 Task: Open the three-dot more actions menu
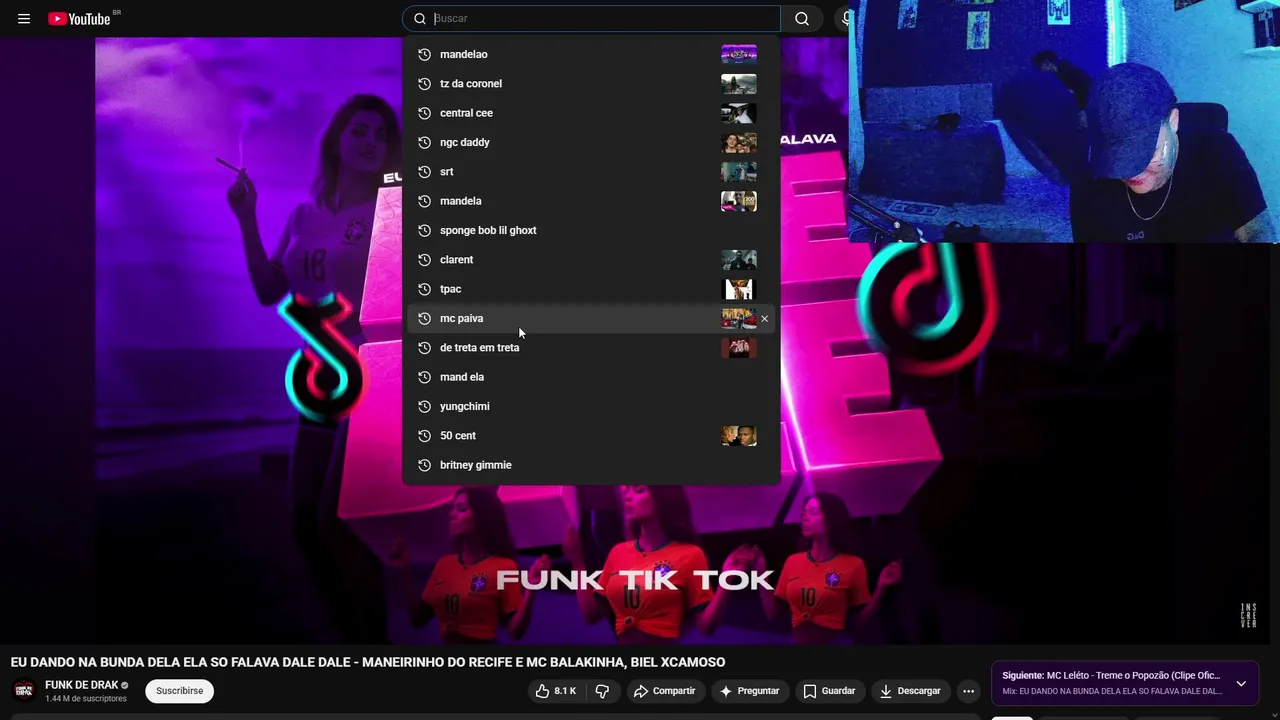pos(968,691)
